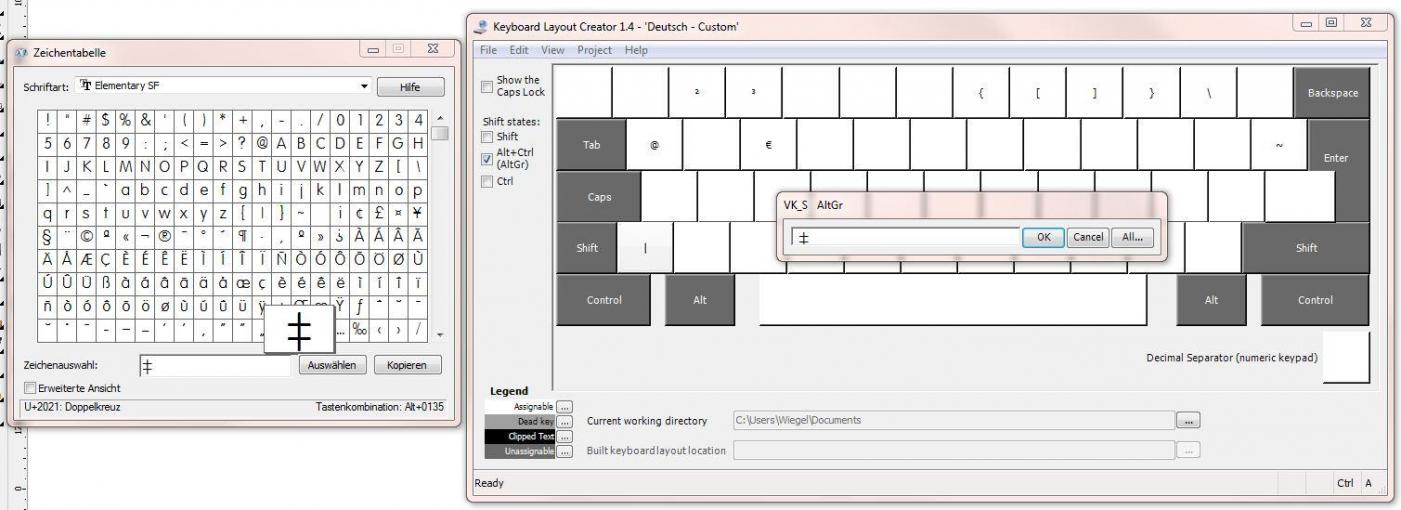The width and height of the screenshot is (1401, 510).
Task: Click the Kopieren button
Action: tap(408, 365)
